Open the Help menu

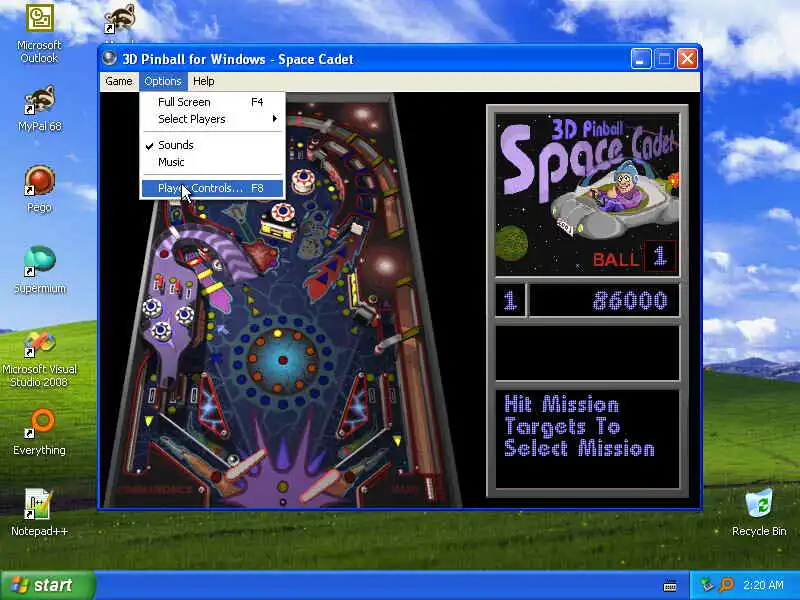pyautogui.click(x=203, y=81)
